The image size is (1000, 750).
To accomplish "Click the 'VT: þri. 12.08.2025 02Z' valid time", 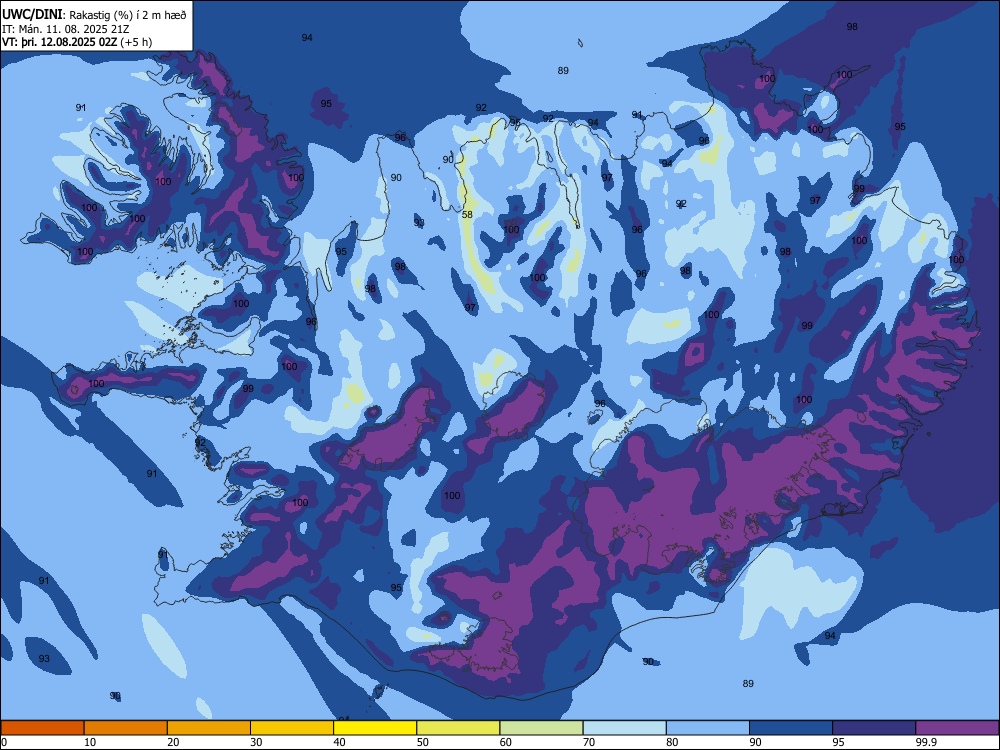I will (59, 42).
